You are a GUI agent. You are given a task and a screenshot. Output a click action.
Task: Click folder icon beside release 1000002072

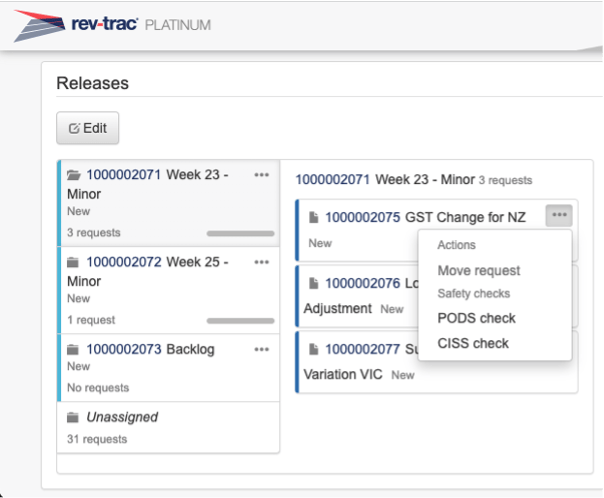[x=74, y=262]
